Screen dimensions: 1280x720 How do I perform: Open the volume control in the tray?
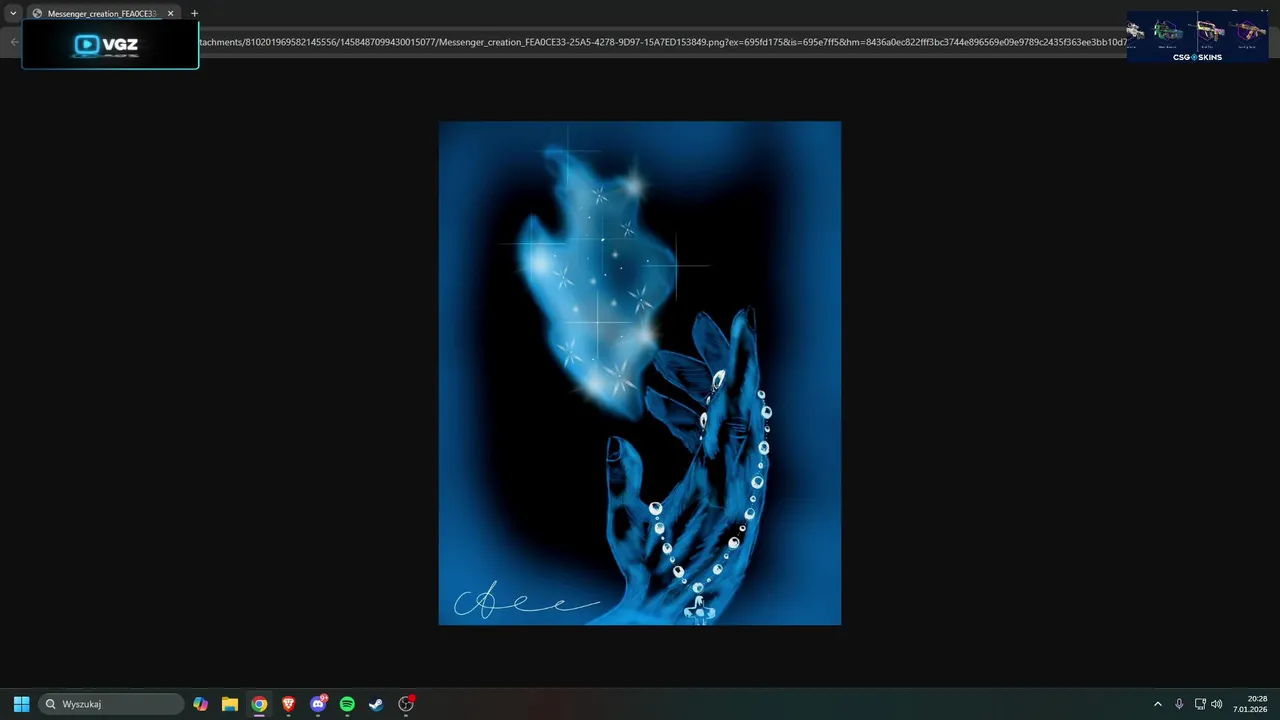tap(1217, 704)
